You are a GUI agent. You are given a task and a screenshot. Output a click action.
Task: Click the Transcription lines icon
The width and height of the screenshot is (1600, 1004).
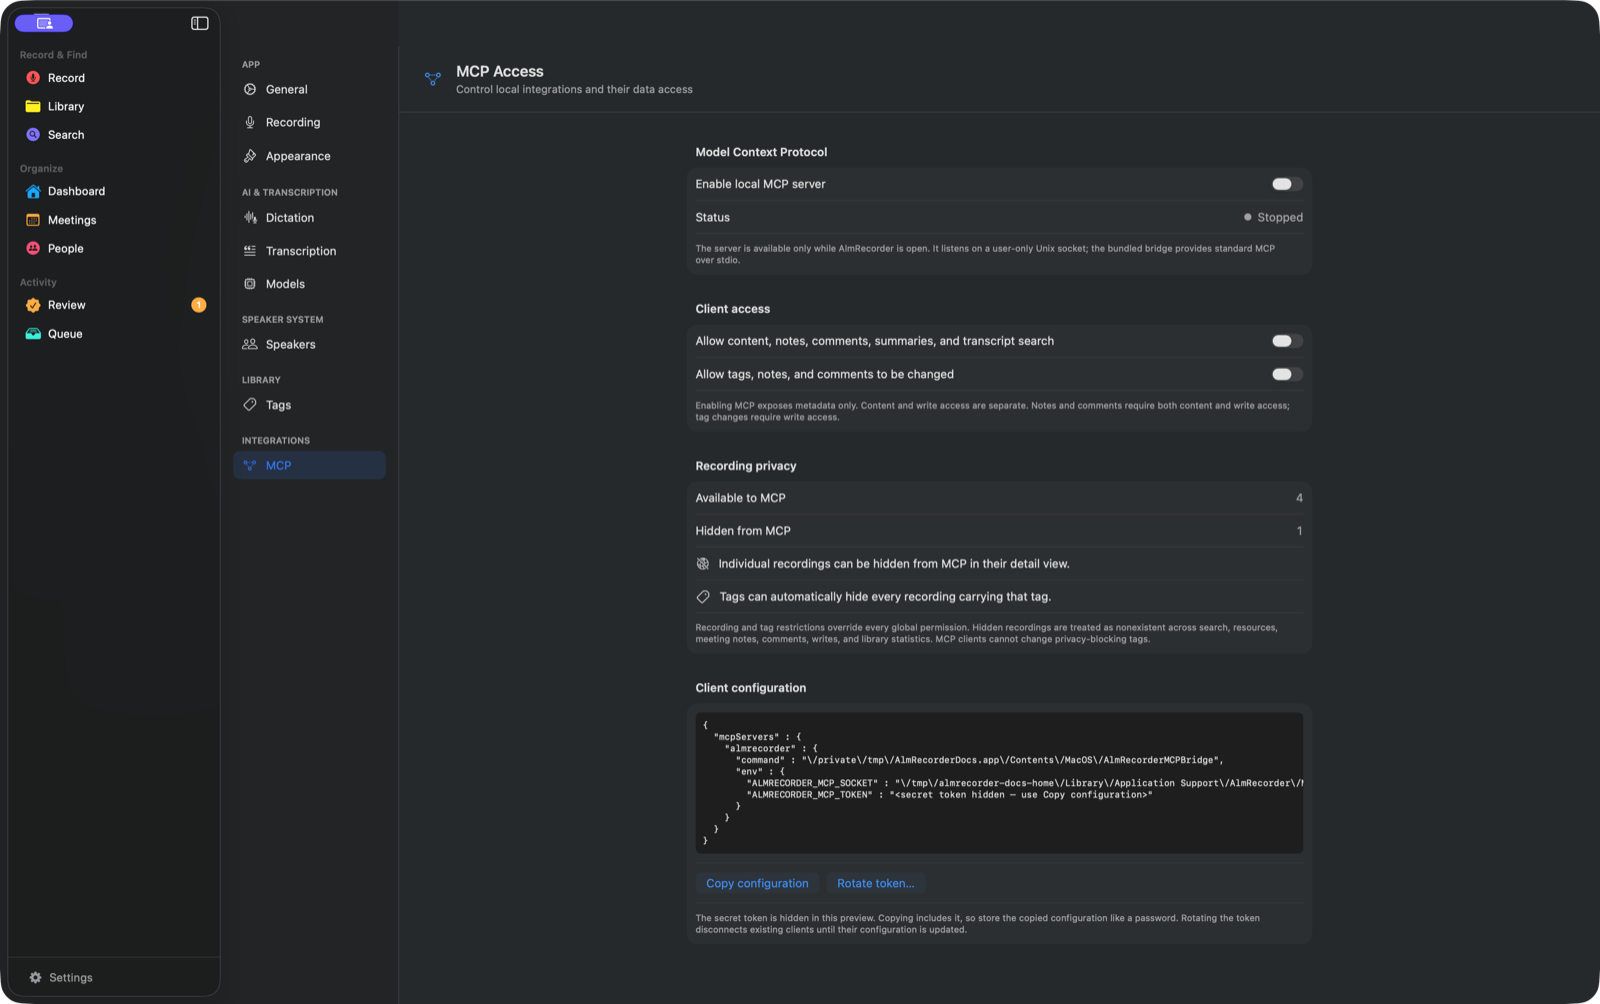tap(250, 251)
